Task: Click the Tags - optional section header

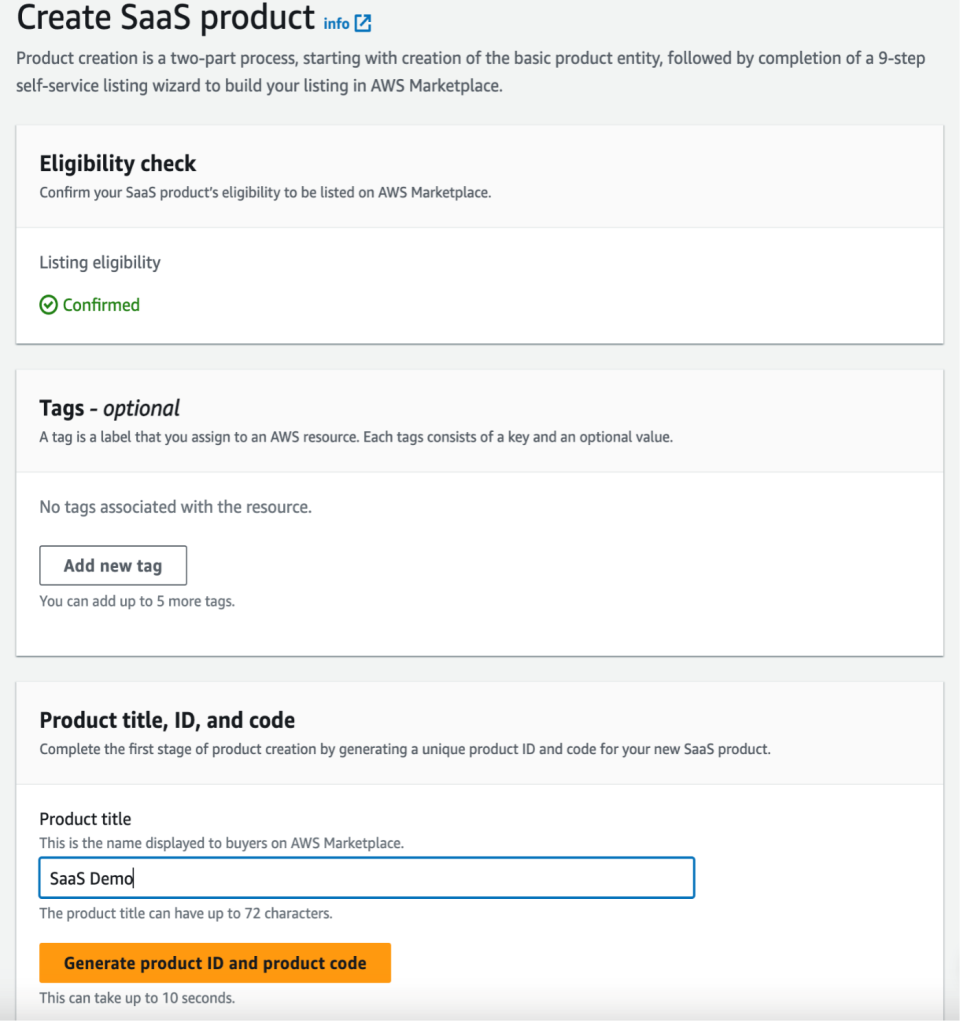Action: click(x=109, y=408)
